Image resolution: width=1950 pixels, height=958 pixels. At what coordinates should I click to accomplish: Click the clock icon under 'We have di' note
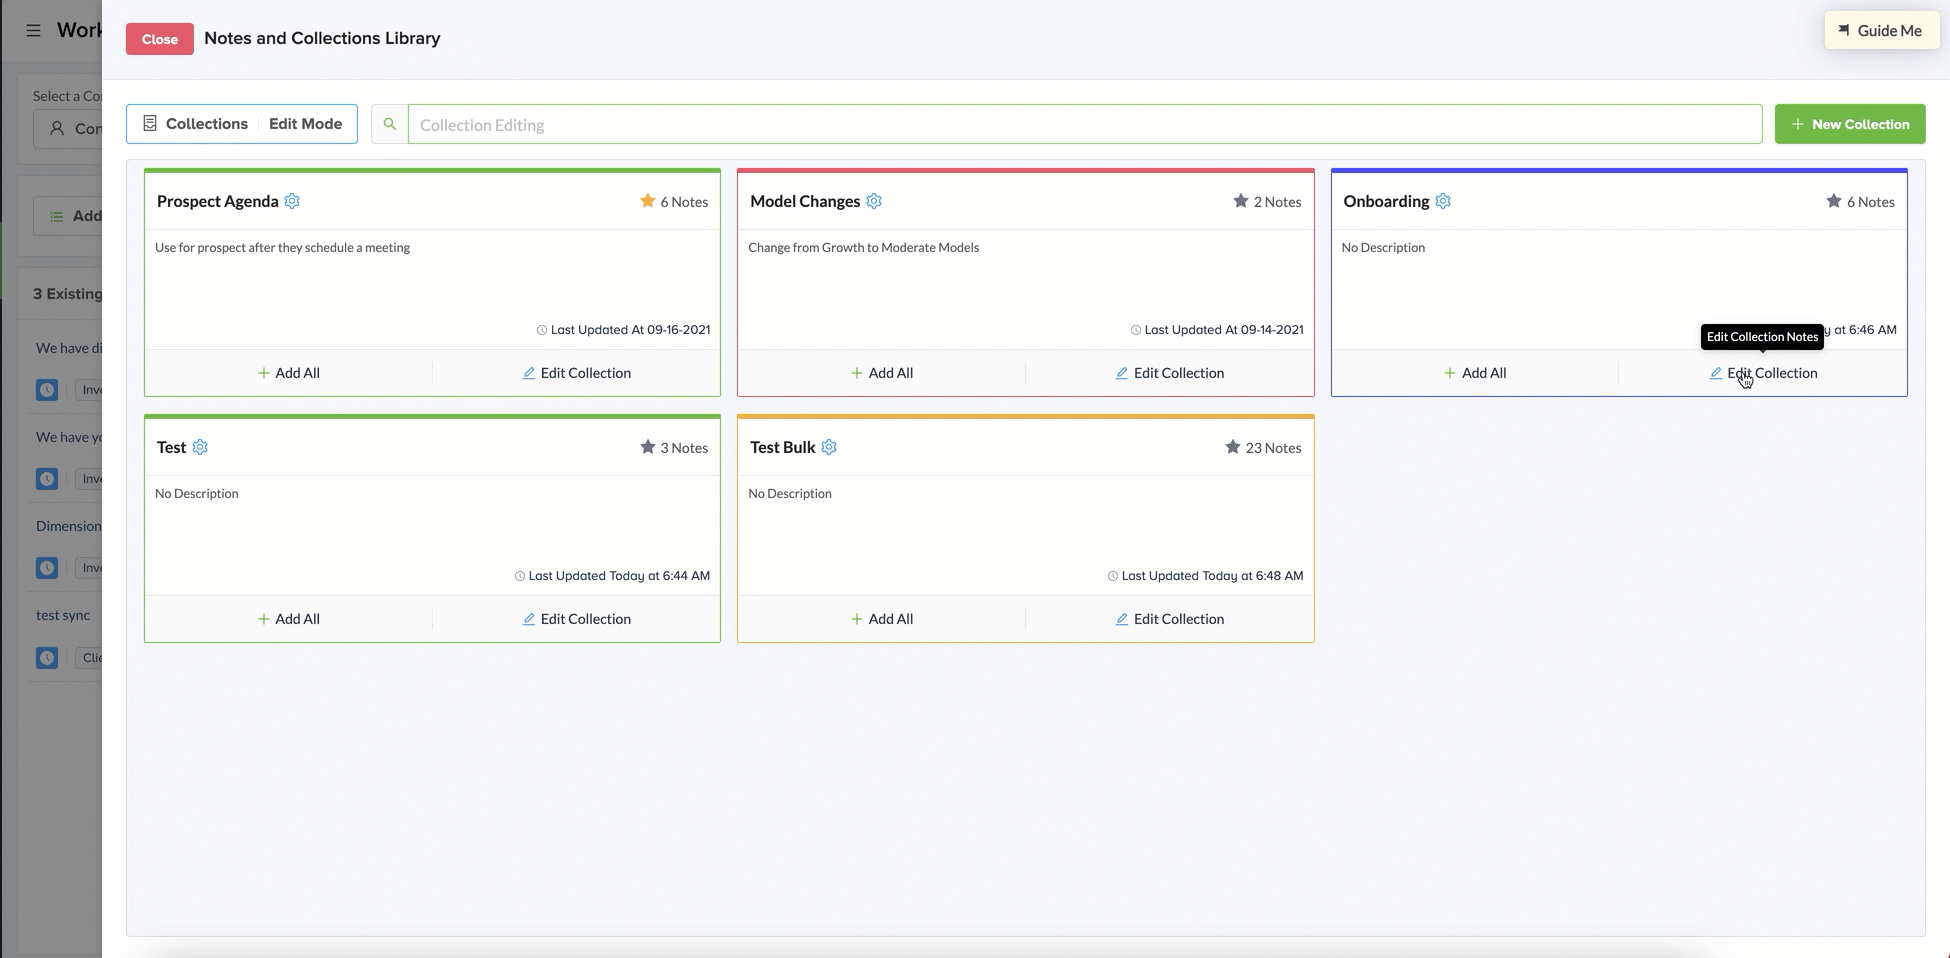coord(47,390)
